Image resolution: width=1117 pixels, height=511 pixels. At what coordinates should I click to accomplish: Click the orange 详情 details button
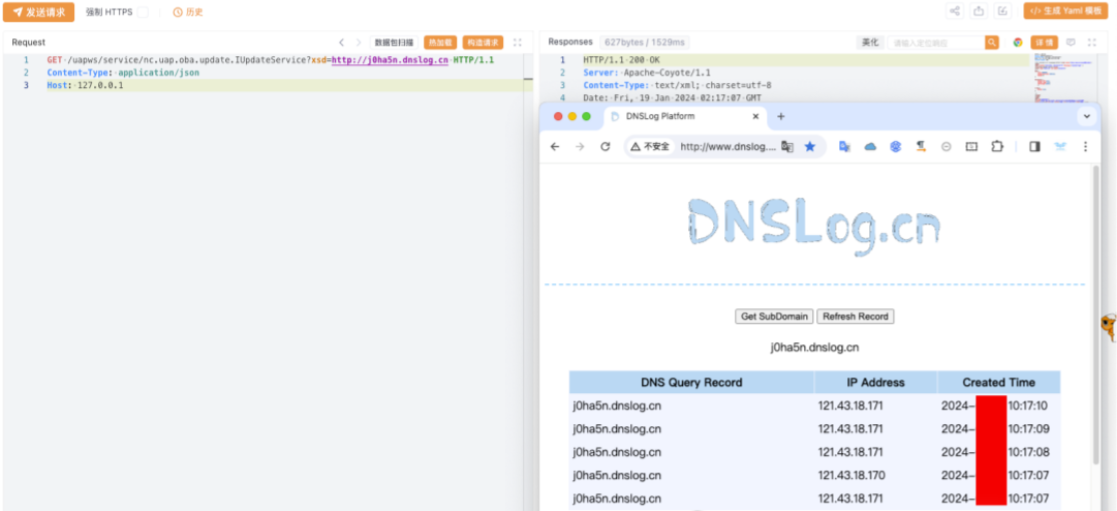click(x=1044, y=43)
